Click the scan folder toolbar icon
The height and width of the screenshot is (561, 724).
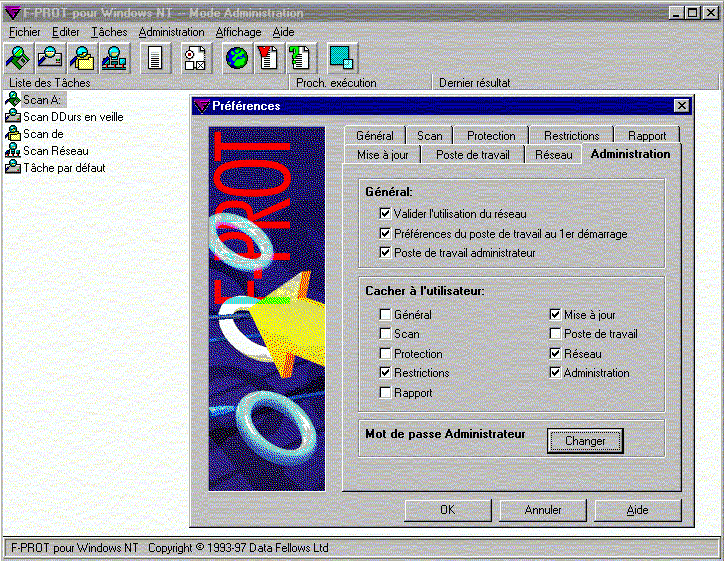82,59
